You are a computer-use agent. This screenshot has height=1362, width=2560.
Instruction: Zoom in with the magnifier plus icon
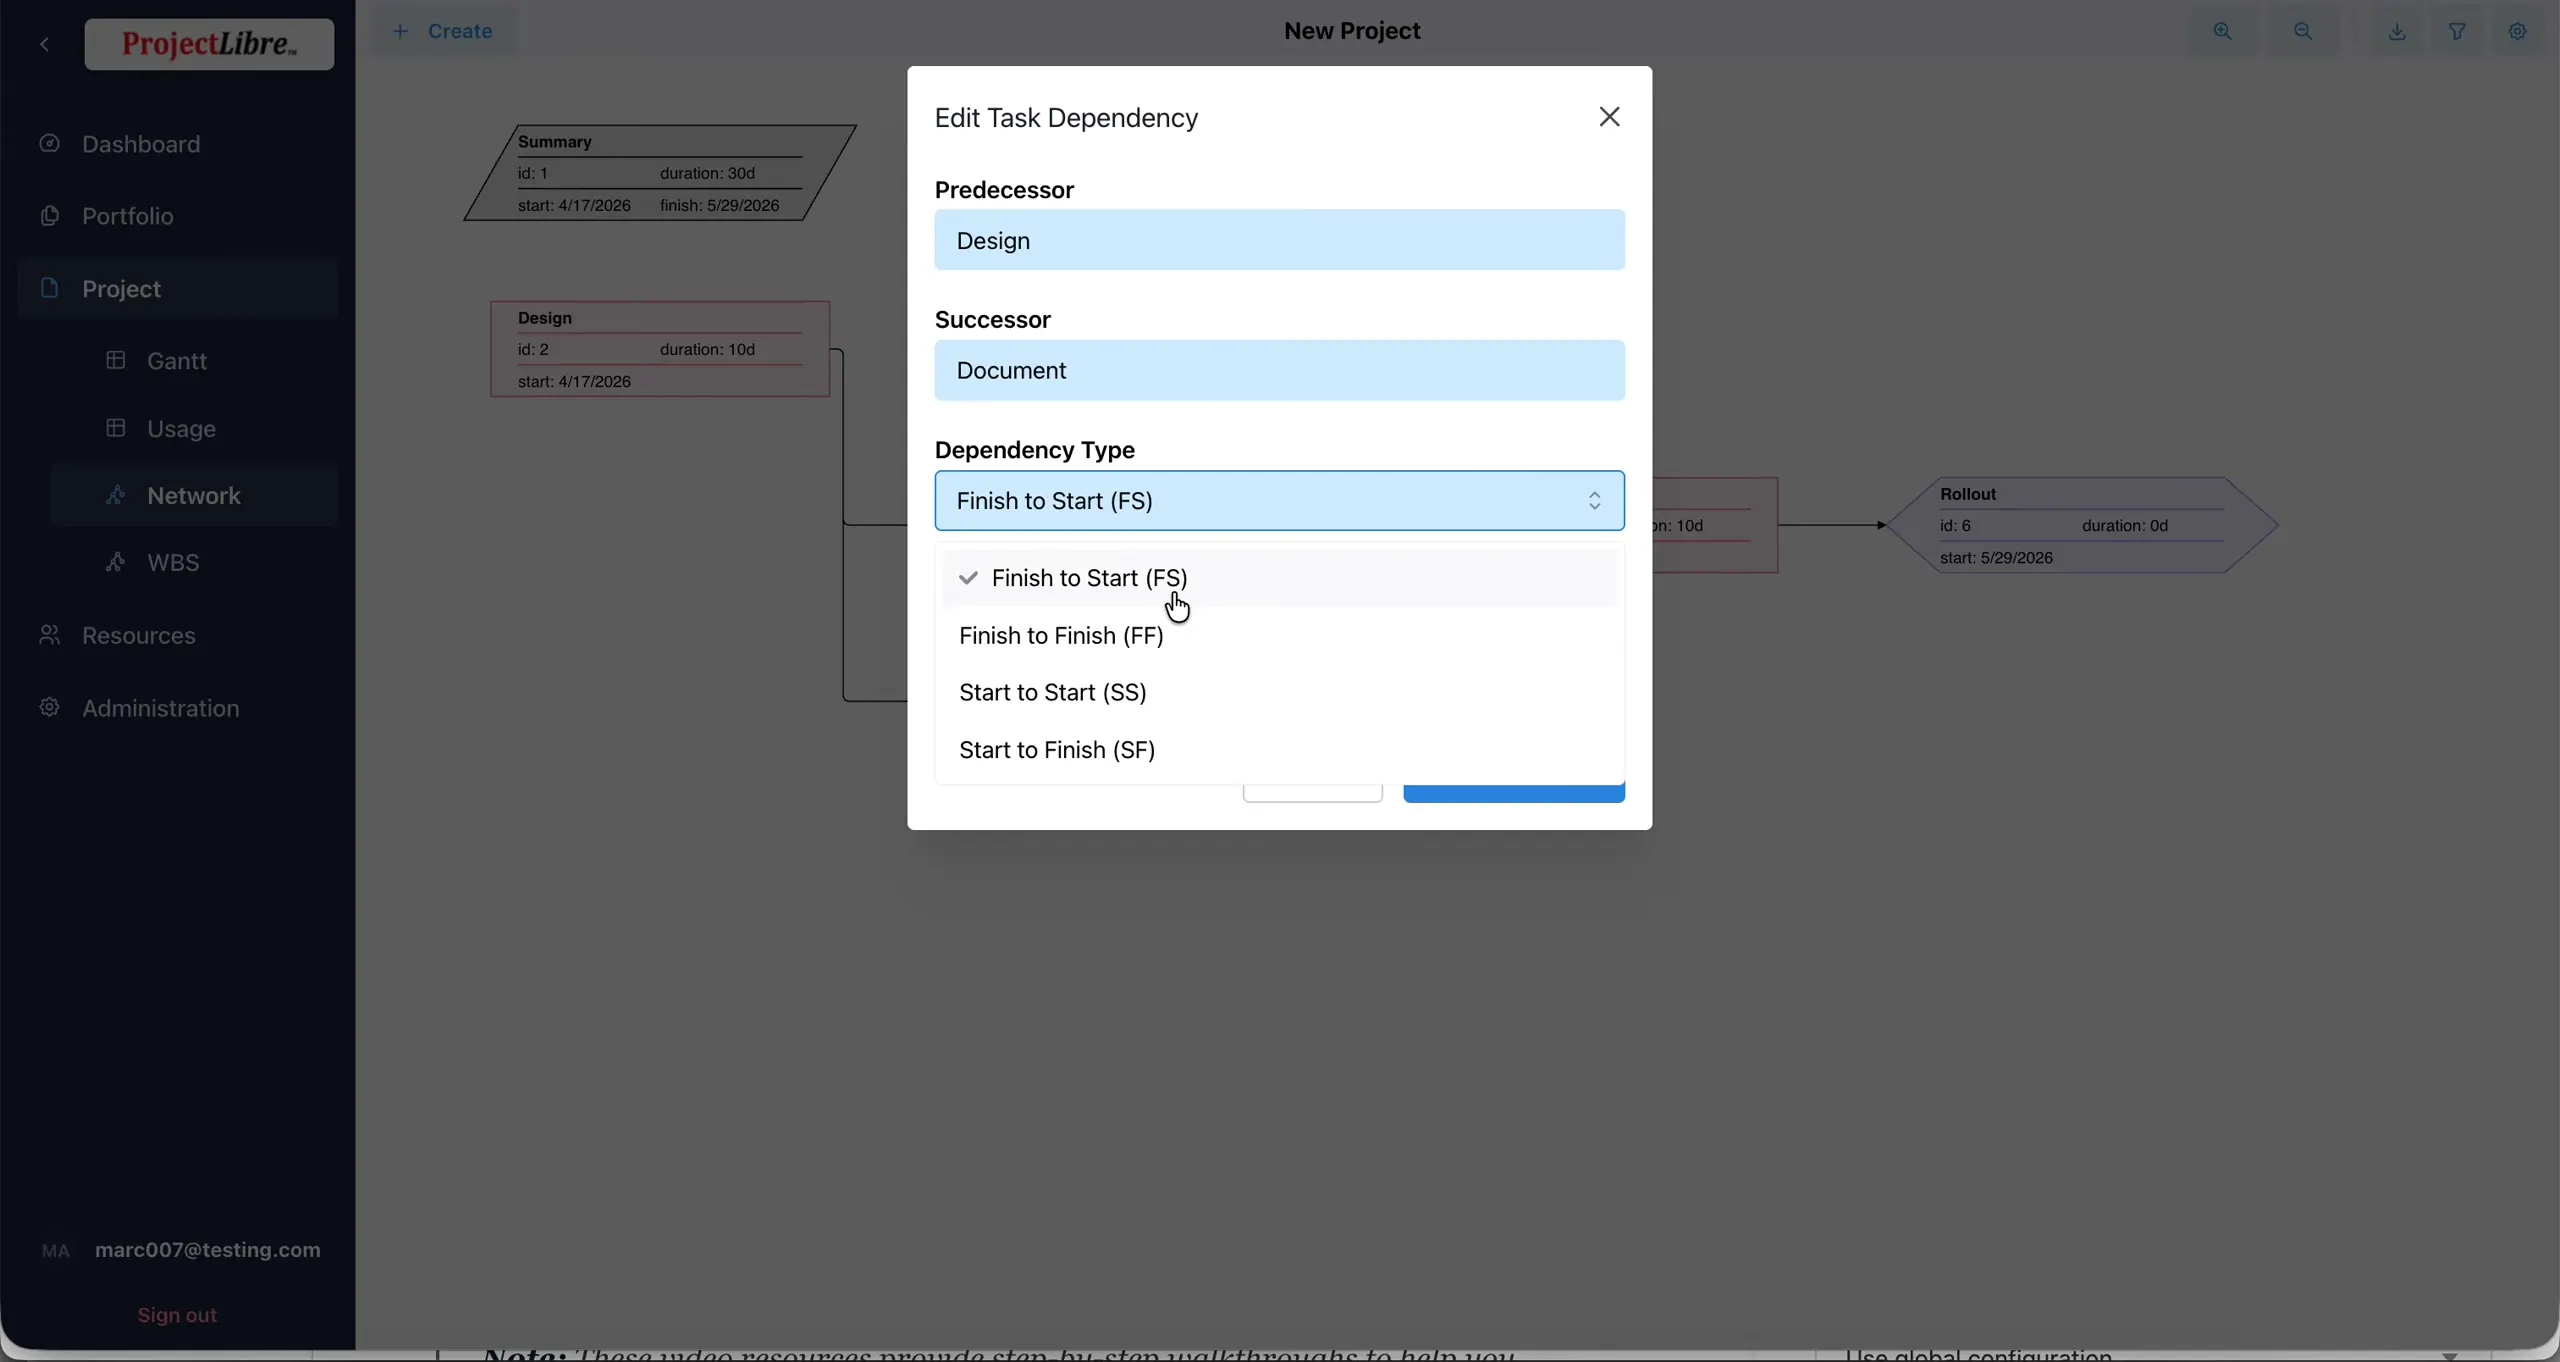click(x=2222, y=31)
